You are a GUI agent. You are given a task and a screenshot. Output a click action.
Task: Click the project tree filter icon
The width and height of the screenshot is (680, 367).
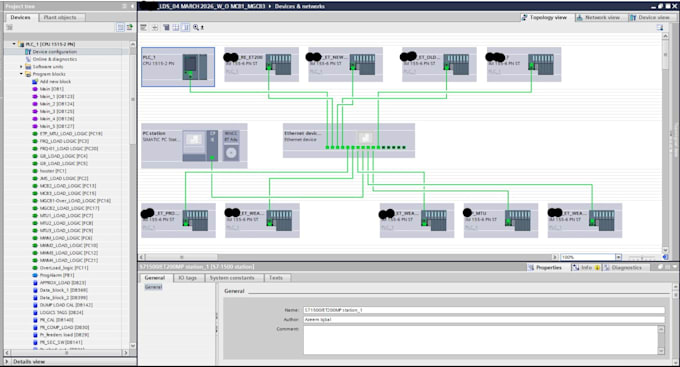[10, 27]
